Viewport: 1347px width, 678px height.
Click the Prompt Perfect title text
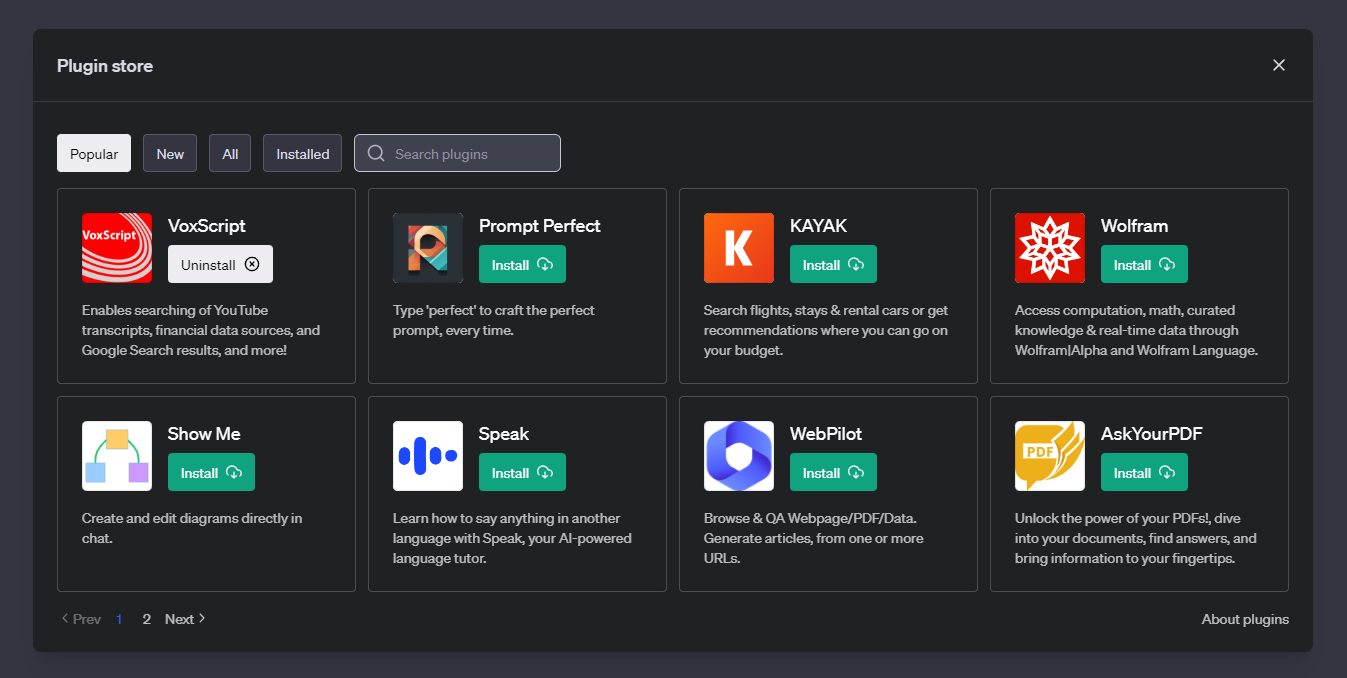pyautogui.click(x=540, y=226)
